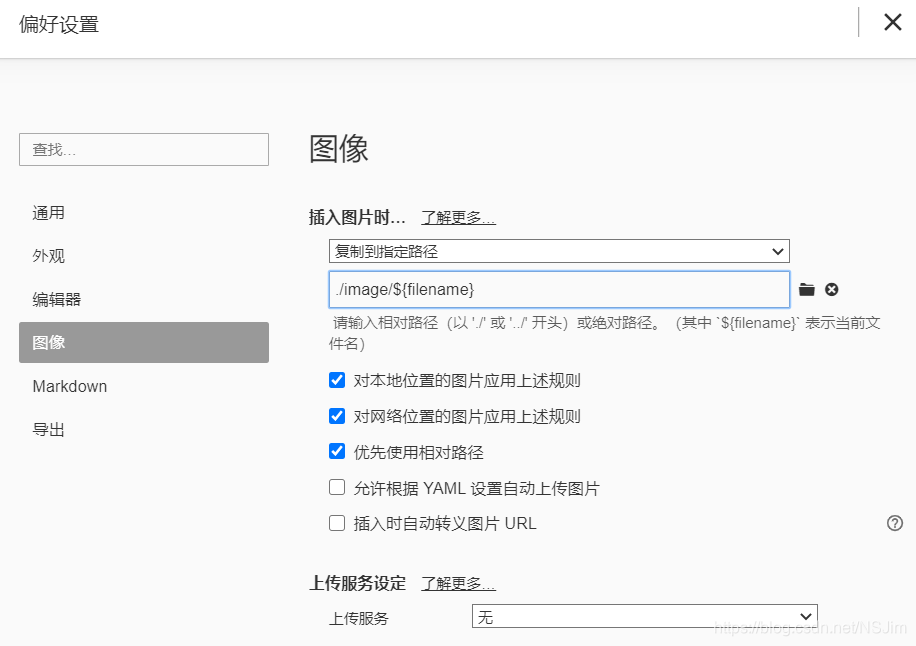The image size is (916, 646).
Task: Uncheck 对网络位置的图片应用上述规则
Action: (337, 416)
